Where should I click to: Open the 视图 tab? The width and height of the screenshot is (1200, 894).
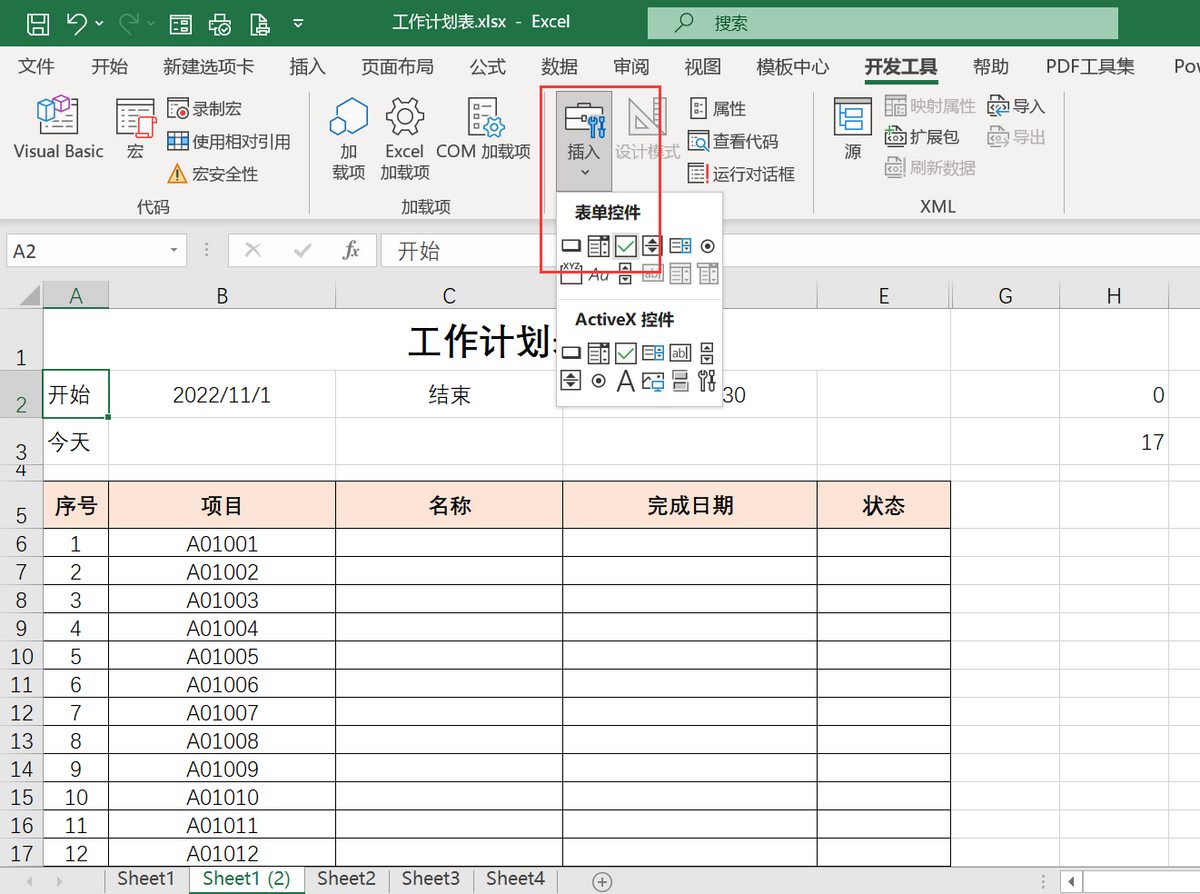tap(703, 67)
